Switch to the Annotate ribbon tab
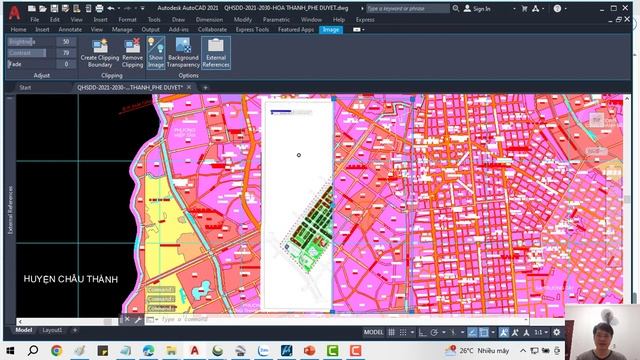640x360 pixels. pyautogui.click(x=70, y=29)
